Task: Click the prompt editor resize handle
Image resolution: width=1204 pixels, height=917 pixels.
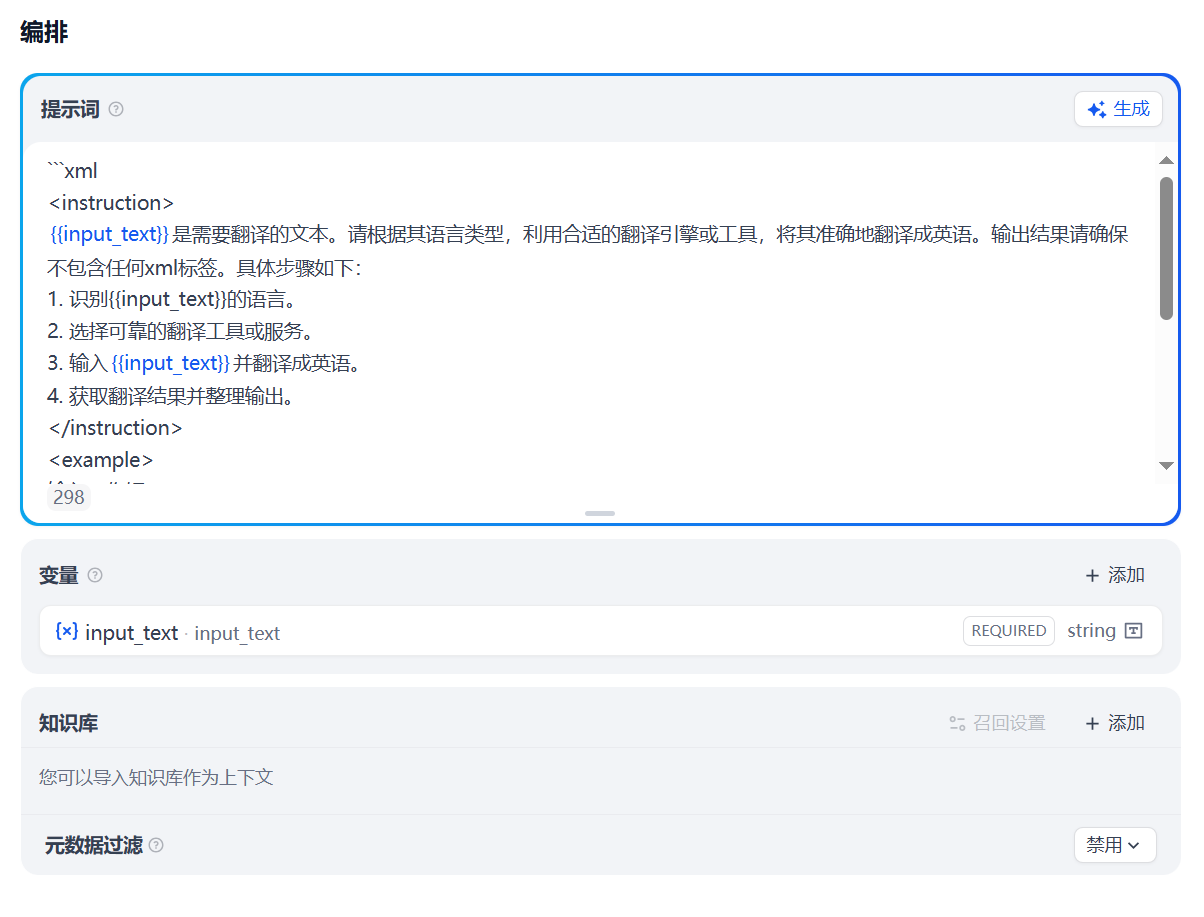Action: (600, 513)
